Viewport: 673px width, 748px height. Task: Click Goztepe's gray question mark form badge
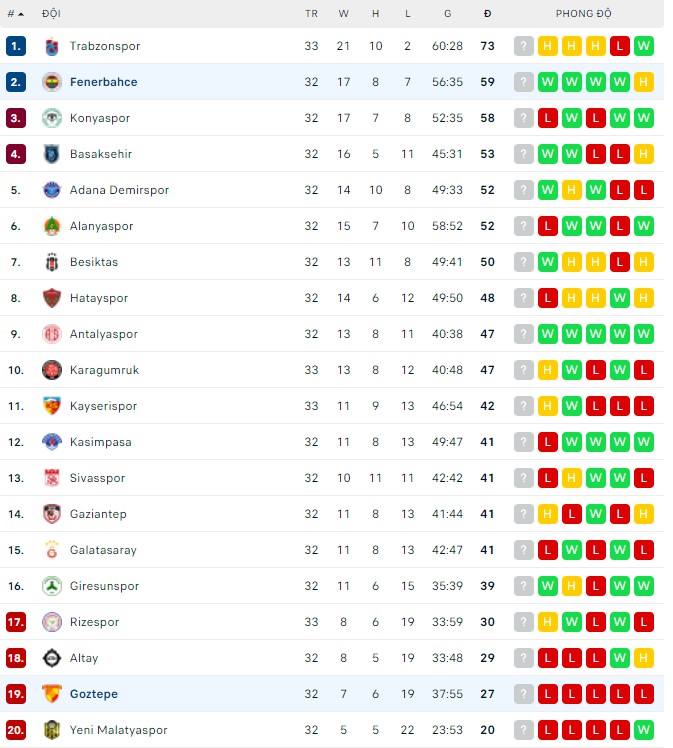tap(524, 694)
